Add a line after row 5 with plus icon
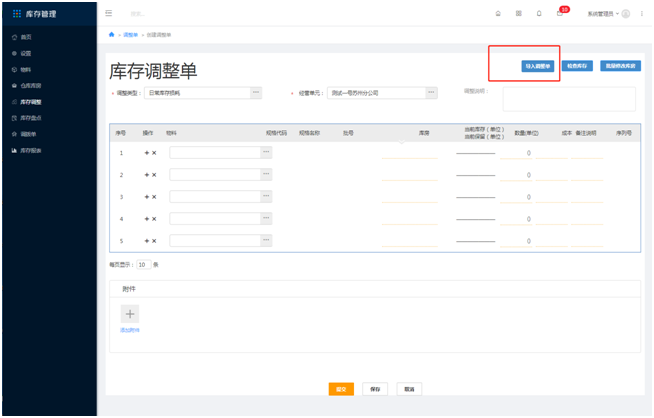This screenshot has height=418, width=654. click(x=147, y=241)
